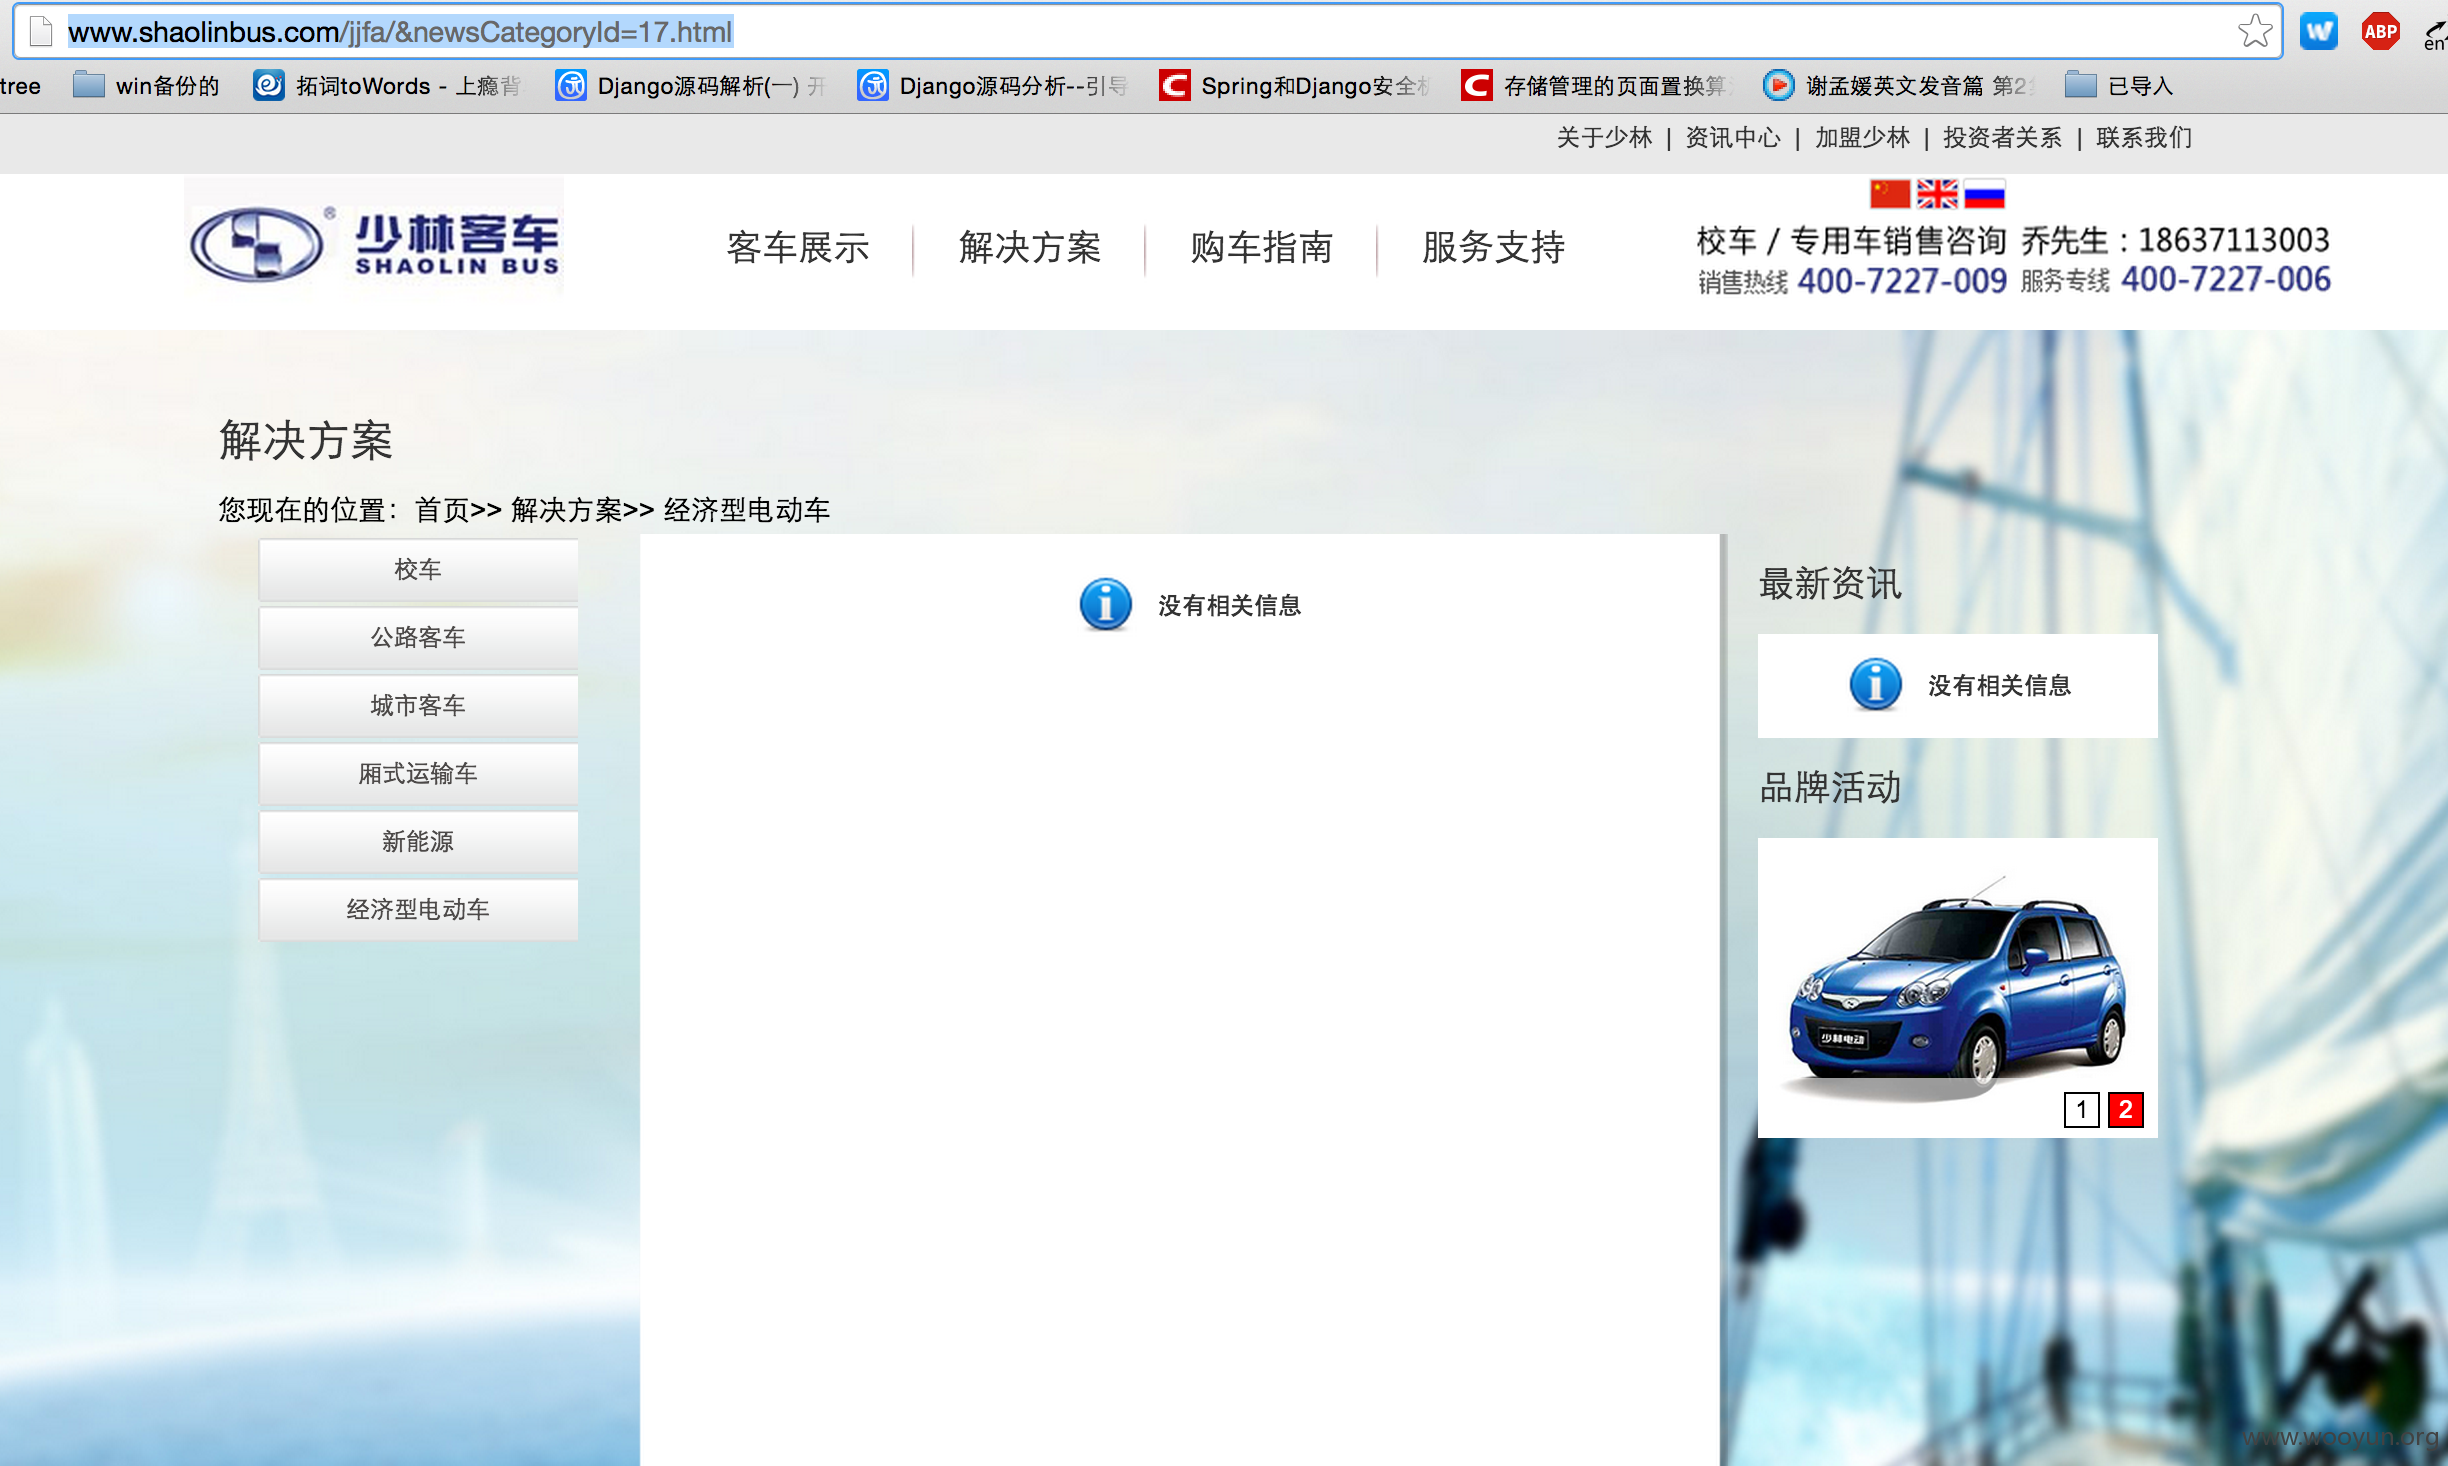Expand the tree bookmark folder on far left
The height and width of the screenshot is (1466, 2448).
[21, 86]
